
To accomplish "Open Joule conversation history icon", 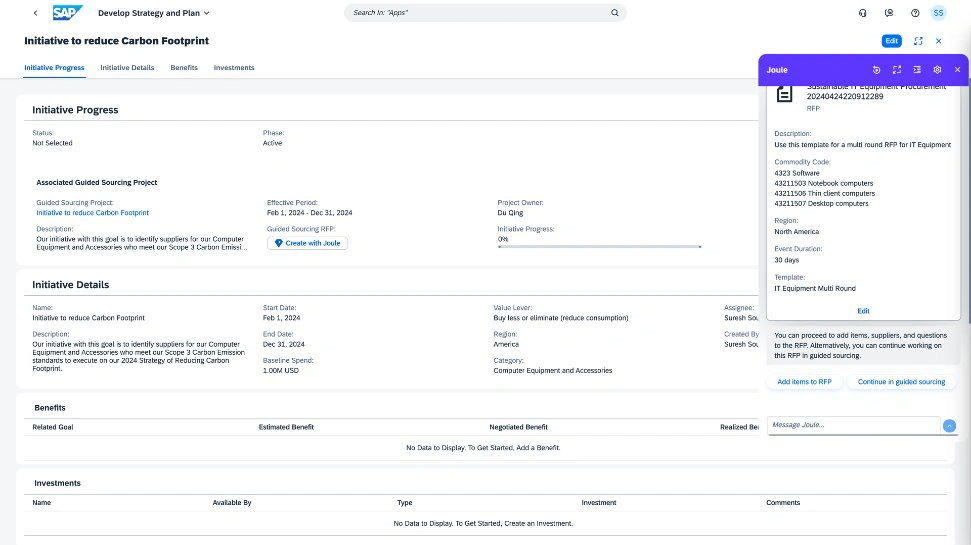I will click(x=876, y=70).
